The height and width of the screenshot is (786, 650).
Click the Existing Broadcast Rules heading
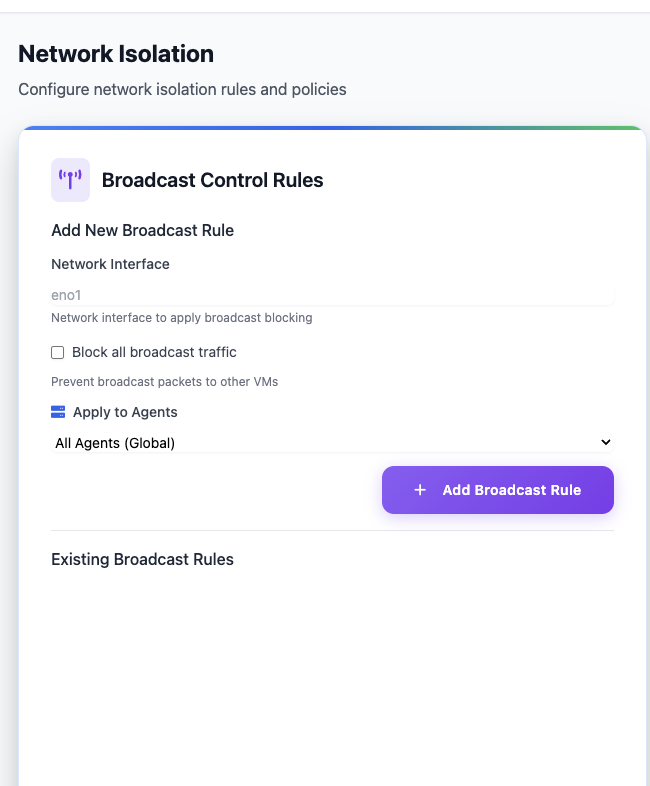pos(142,559)
